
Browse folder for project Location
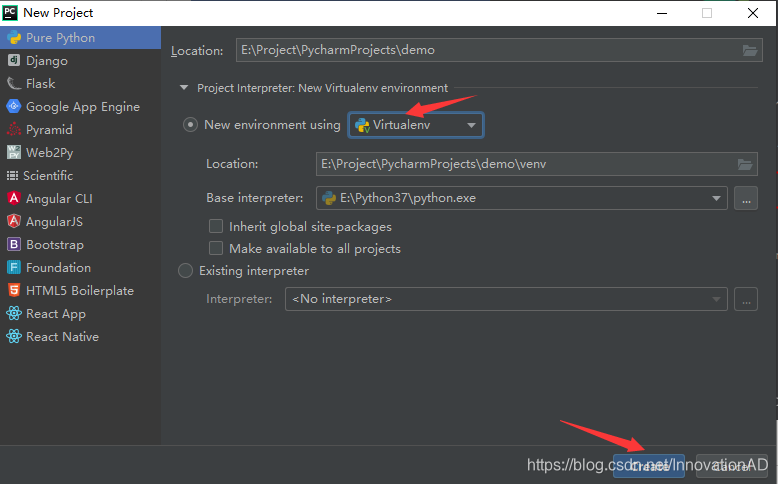click(750, 50)
